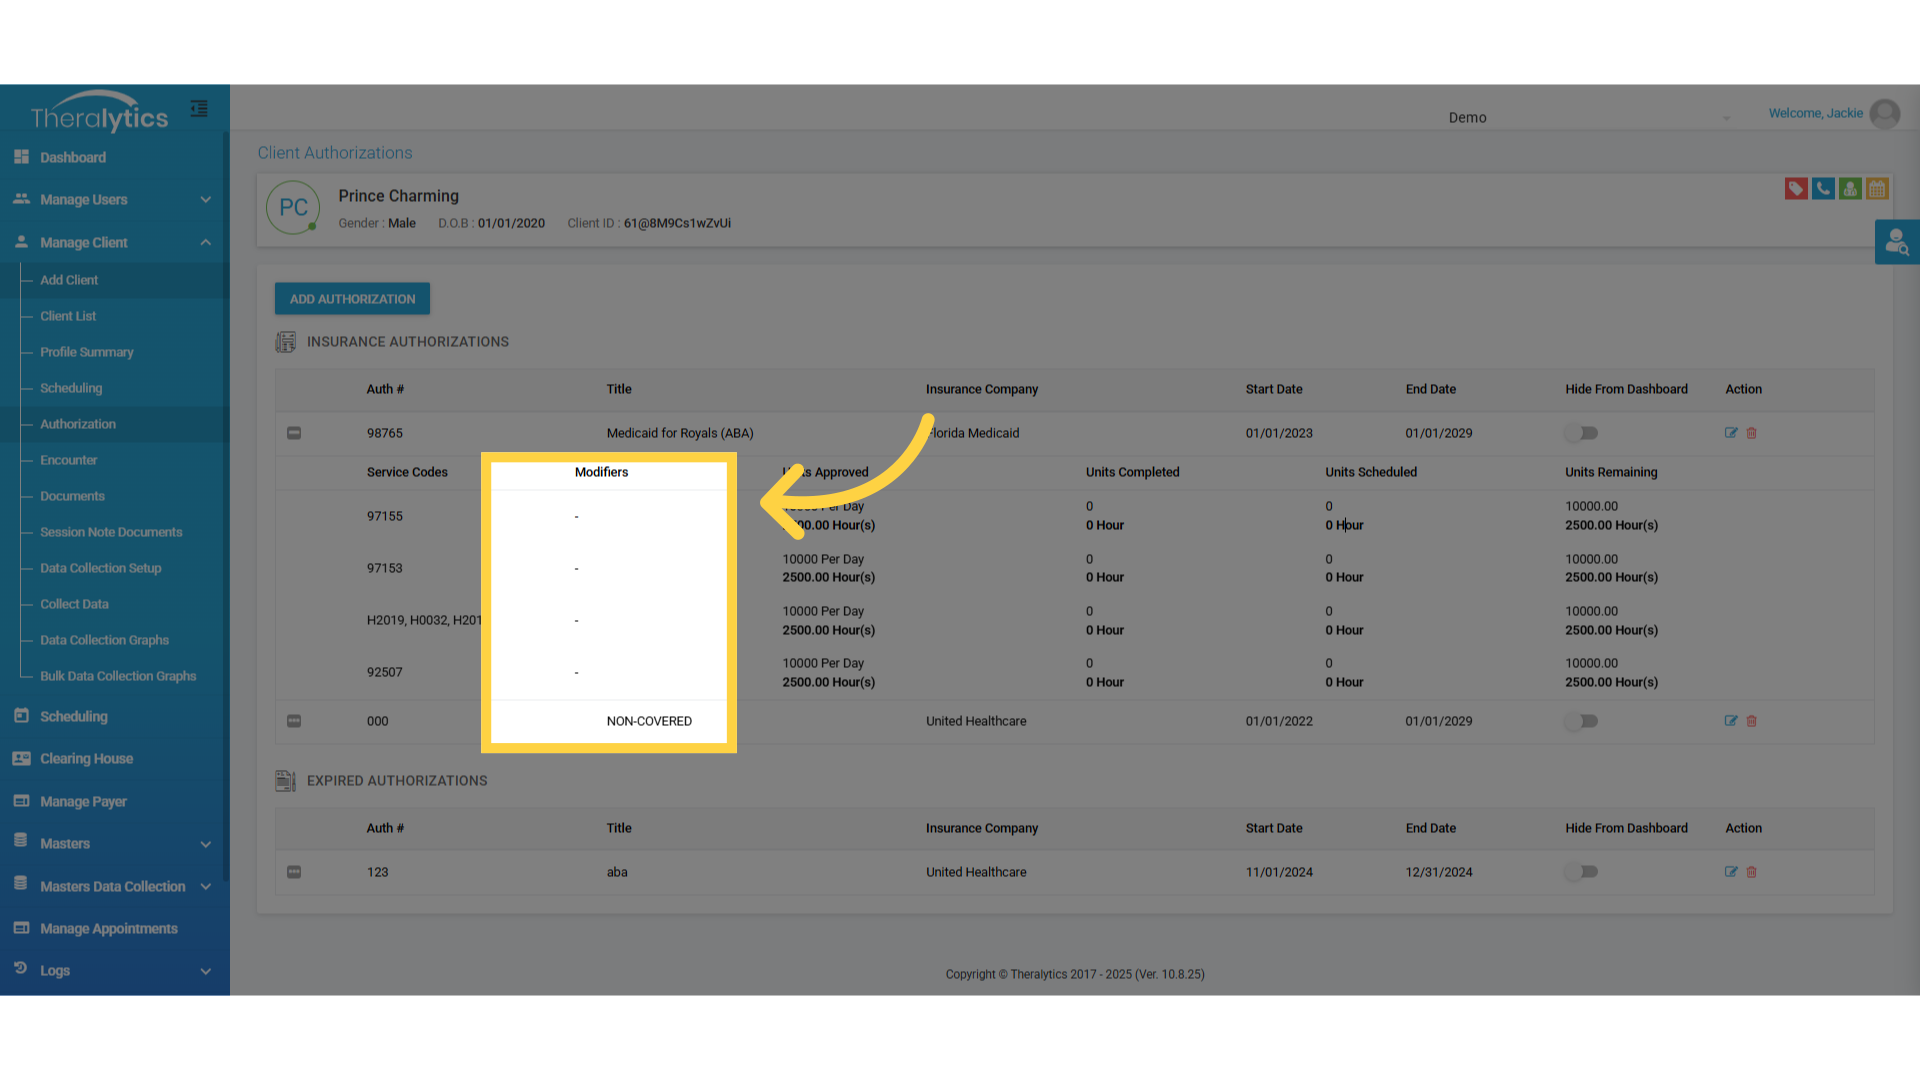1920x1080 pixels.
Task: Collapse authorization 98765 row details
Action: pos(294,433)
